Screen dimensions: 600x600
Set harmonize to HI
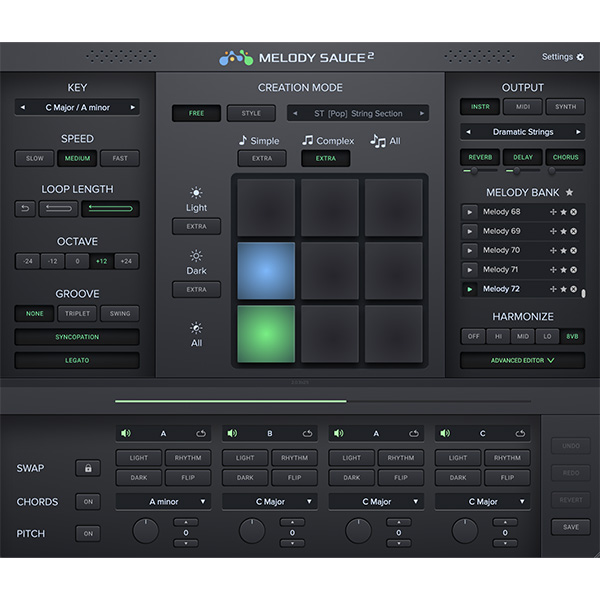(x=498, y=336)
